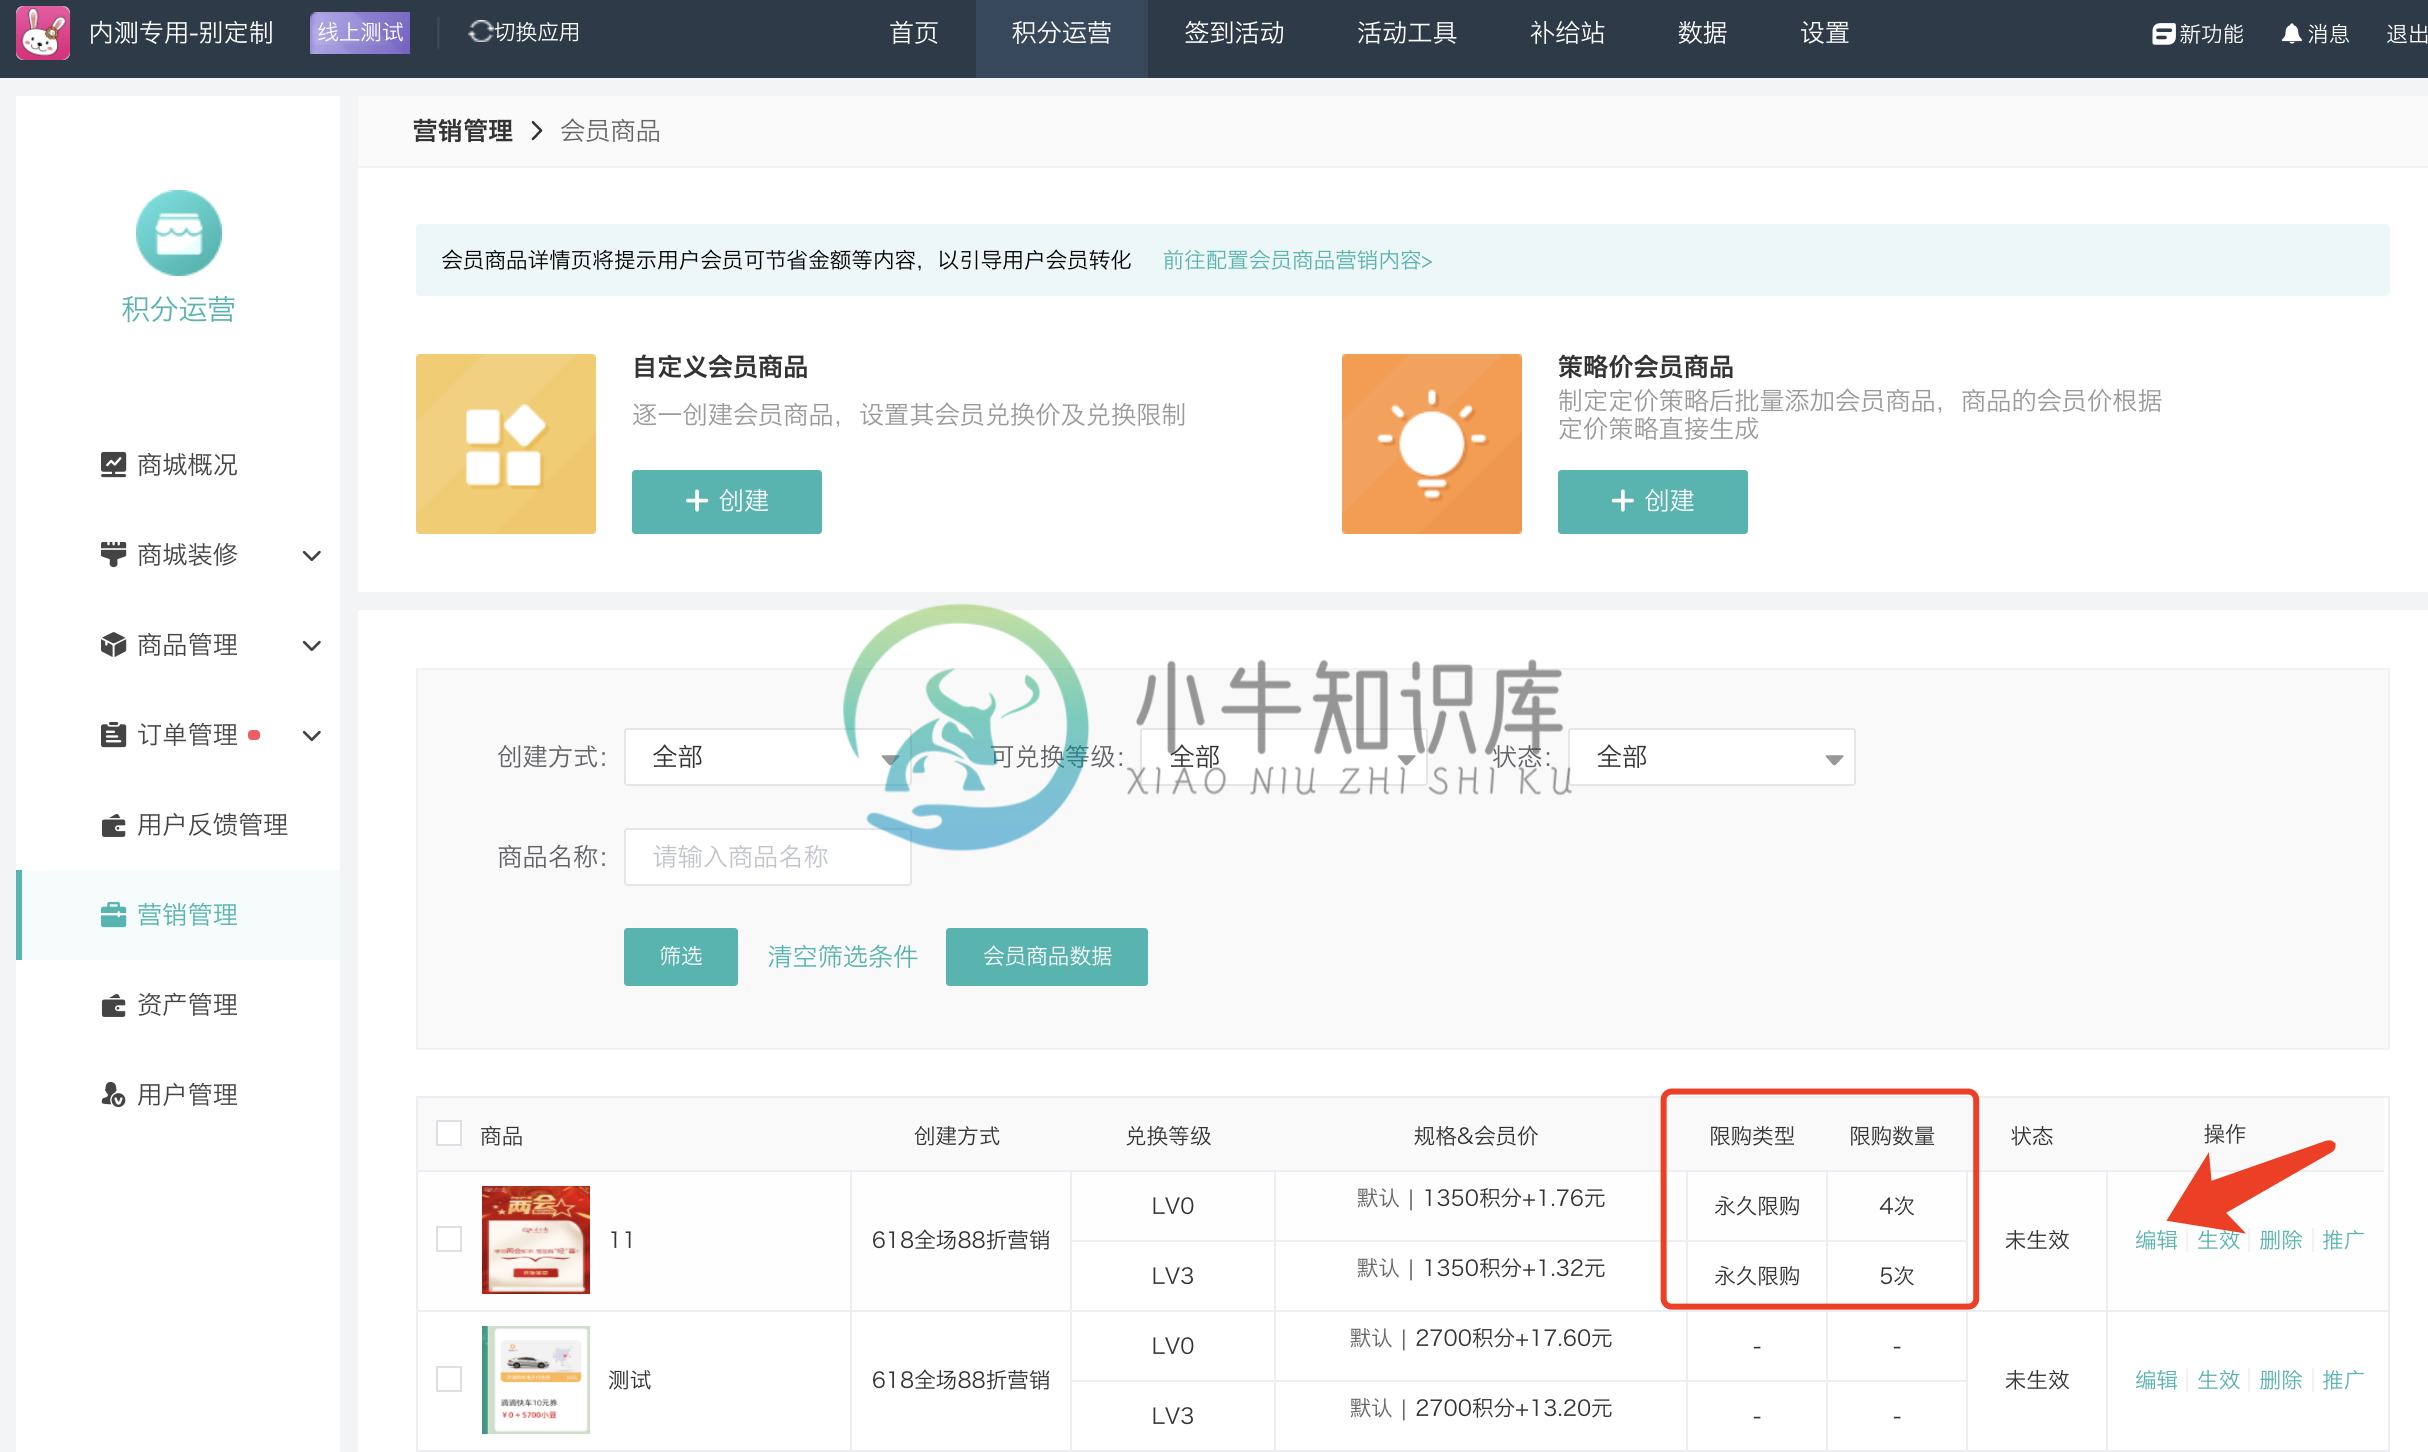This screenshot has width=2428, height=1452.
Task: Click 生效 for product 测试
Action: [2218, 1380]
